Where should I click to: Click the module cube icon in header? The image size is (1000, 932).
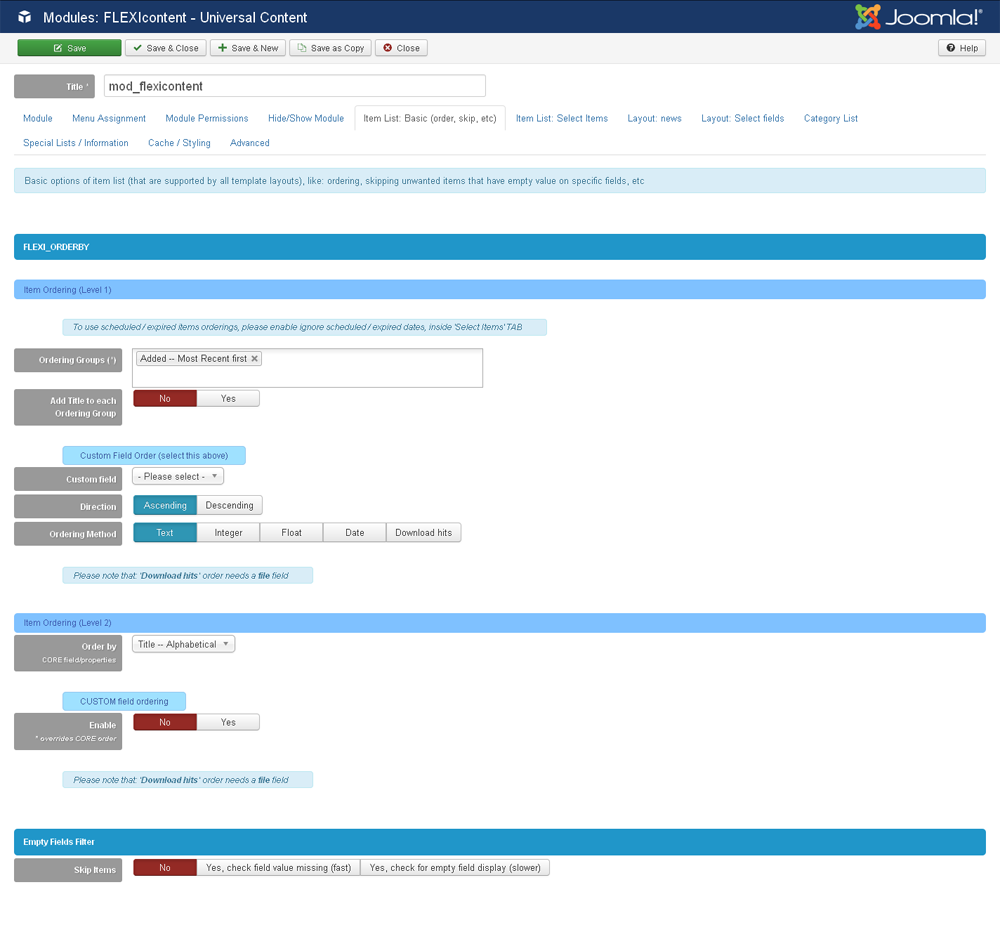25,17
